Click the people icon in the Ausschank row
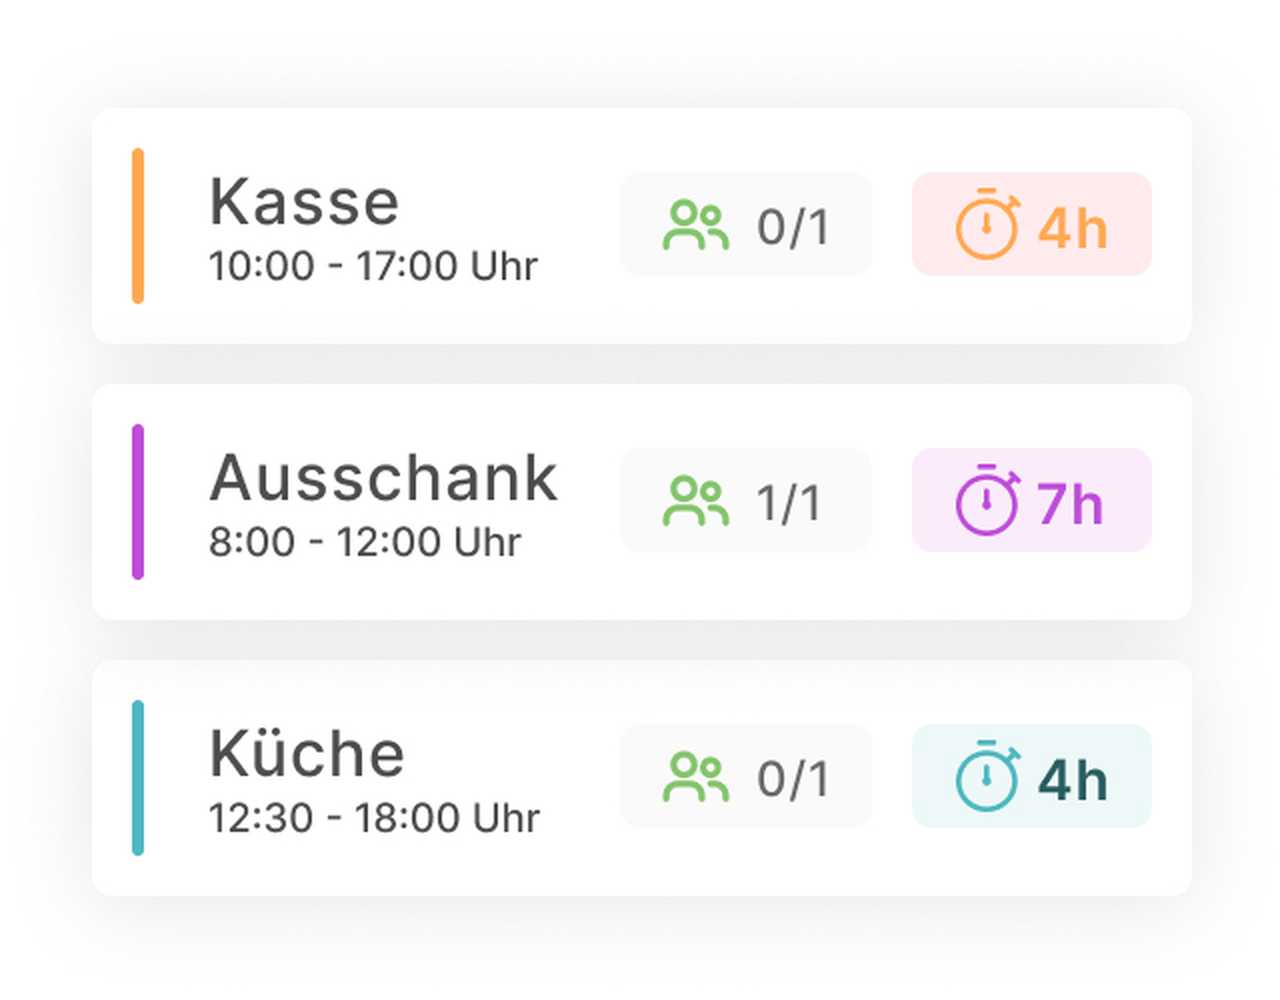 tap(696, 501)
